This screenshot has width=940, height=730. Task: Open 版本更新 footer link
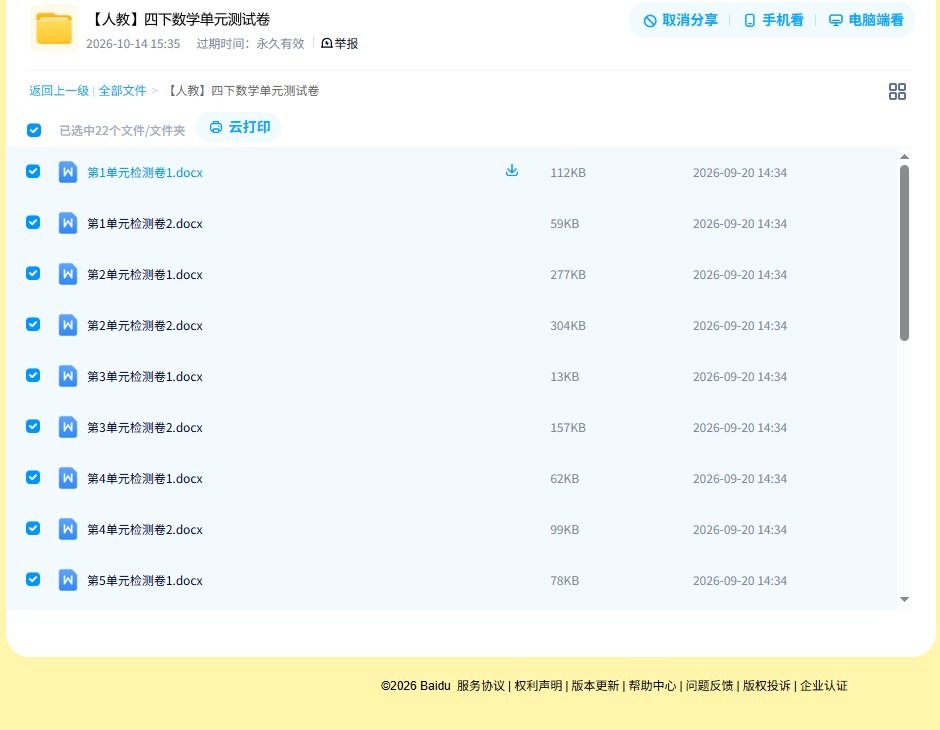tap(595, 686)
